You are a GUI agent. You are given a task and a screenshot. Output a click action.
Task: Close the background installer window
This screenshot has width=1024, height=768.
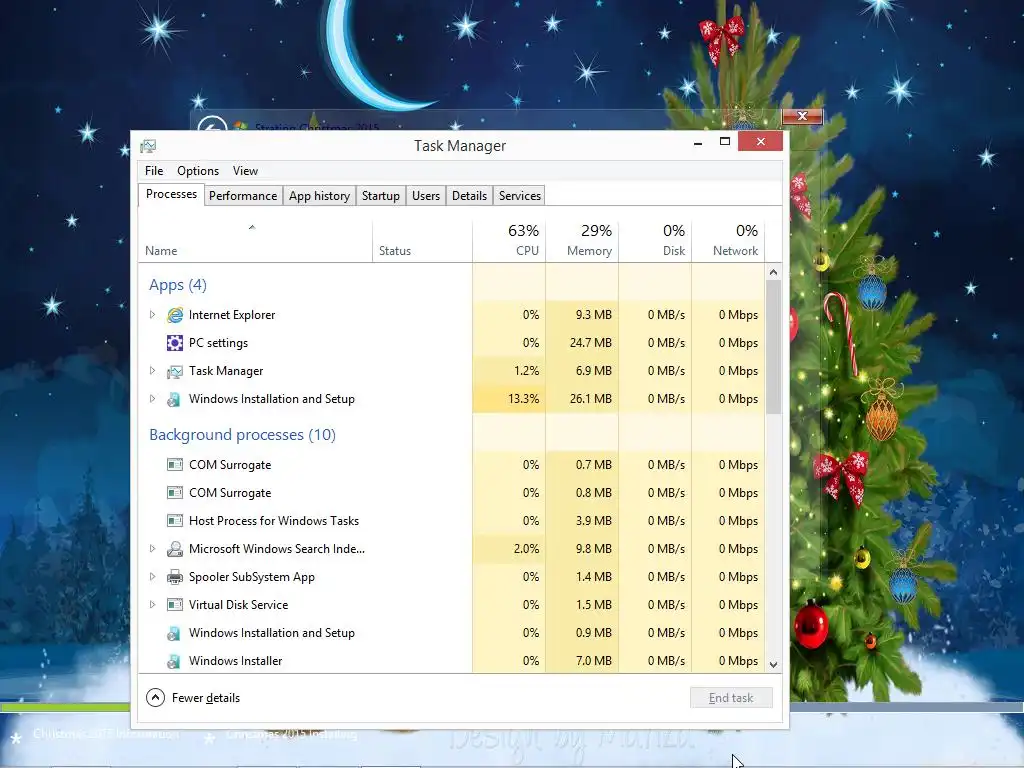(802, 116)
